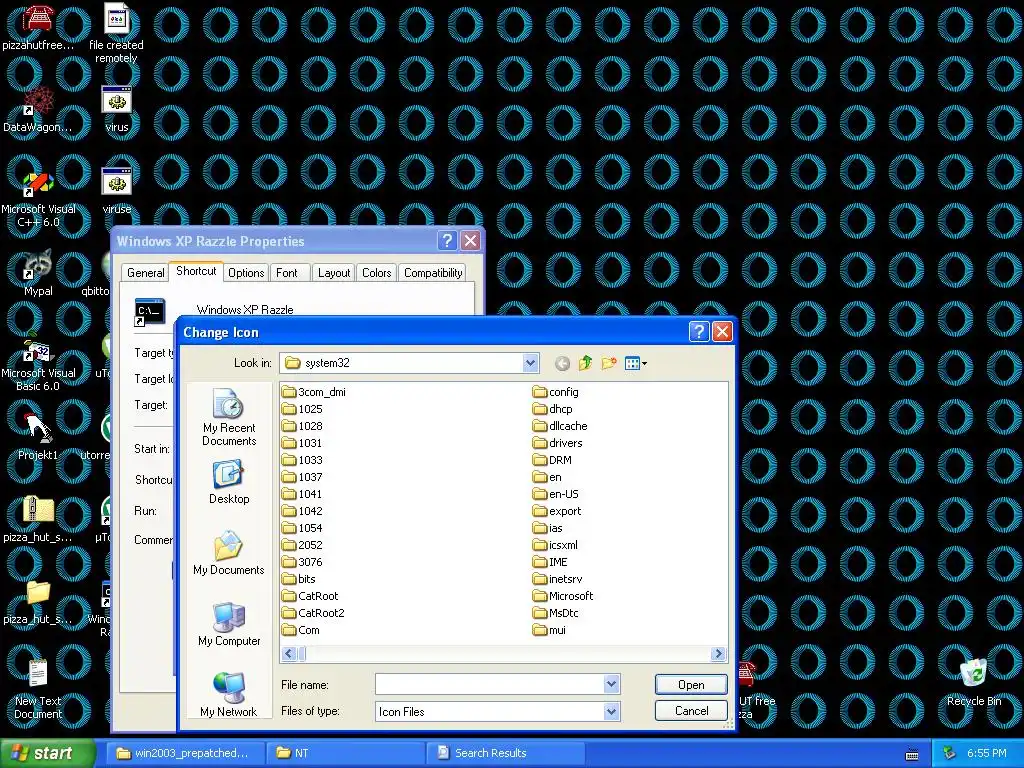Switch to Search Results taskbar button
The image size is (1024, 768).
[x=506, y=753]
